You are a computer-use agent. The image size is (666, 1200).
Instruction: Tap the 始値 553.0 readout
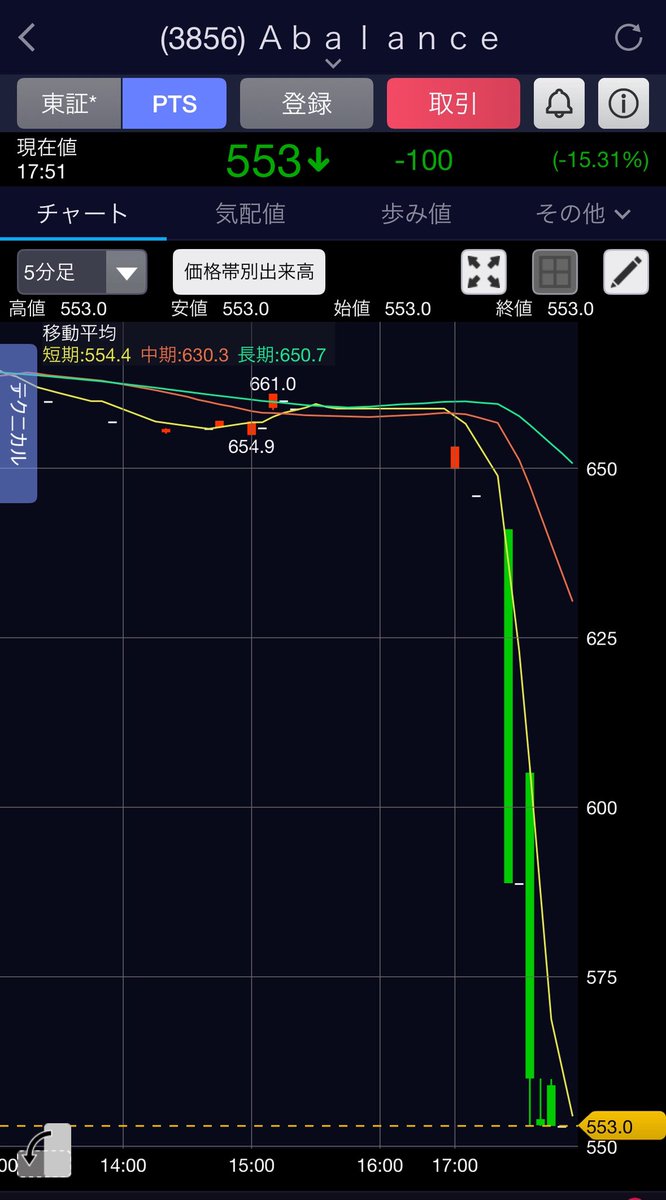pos(382,309)
